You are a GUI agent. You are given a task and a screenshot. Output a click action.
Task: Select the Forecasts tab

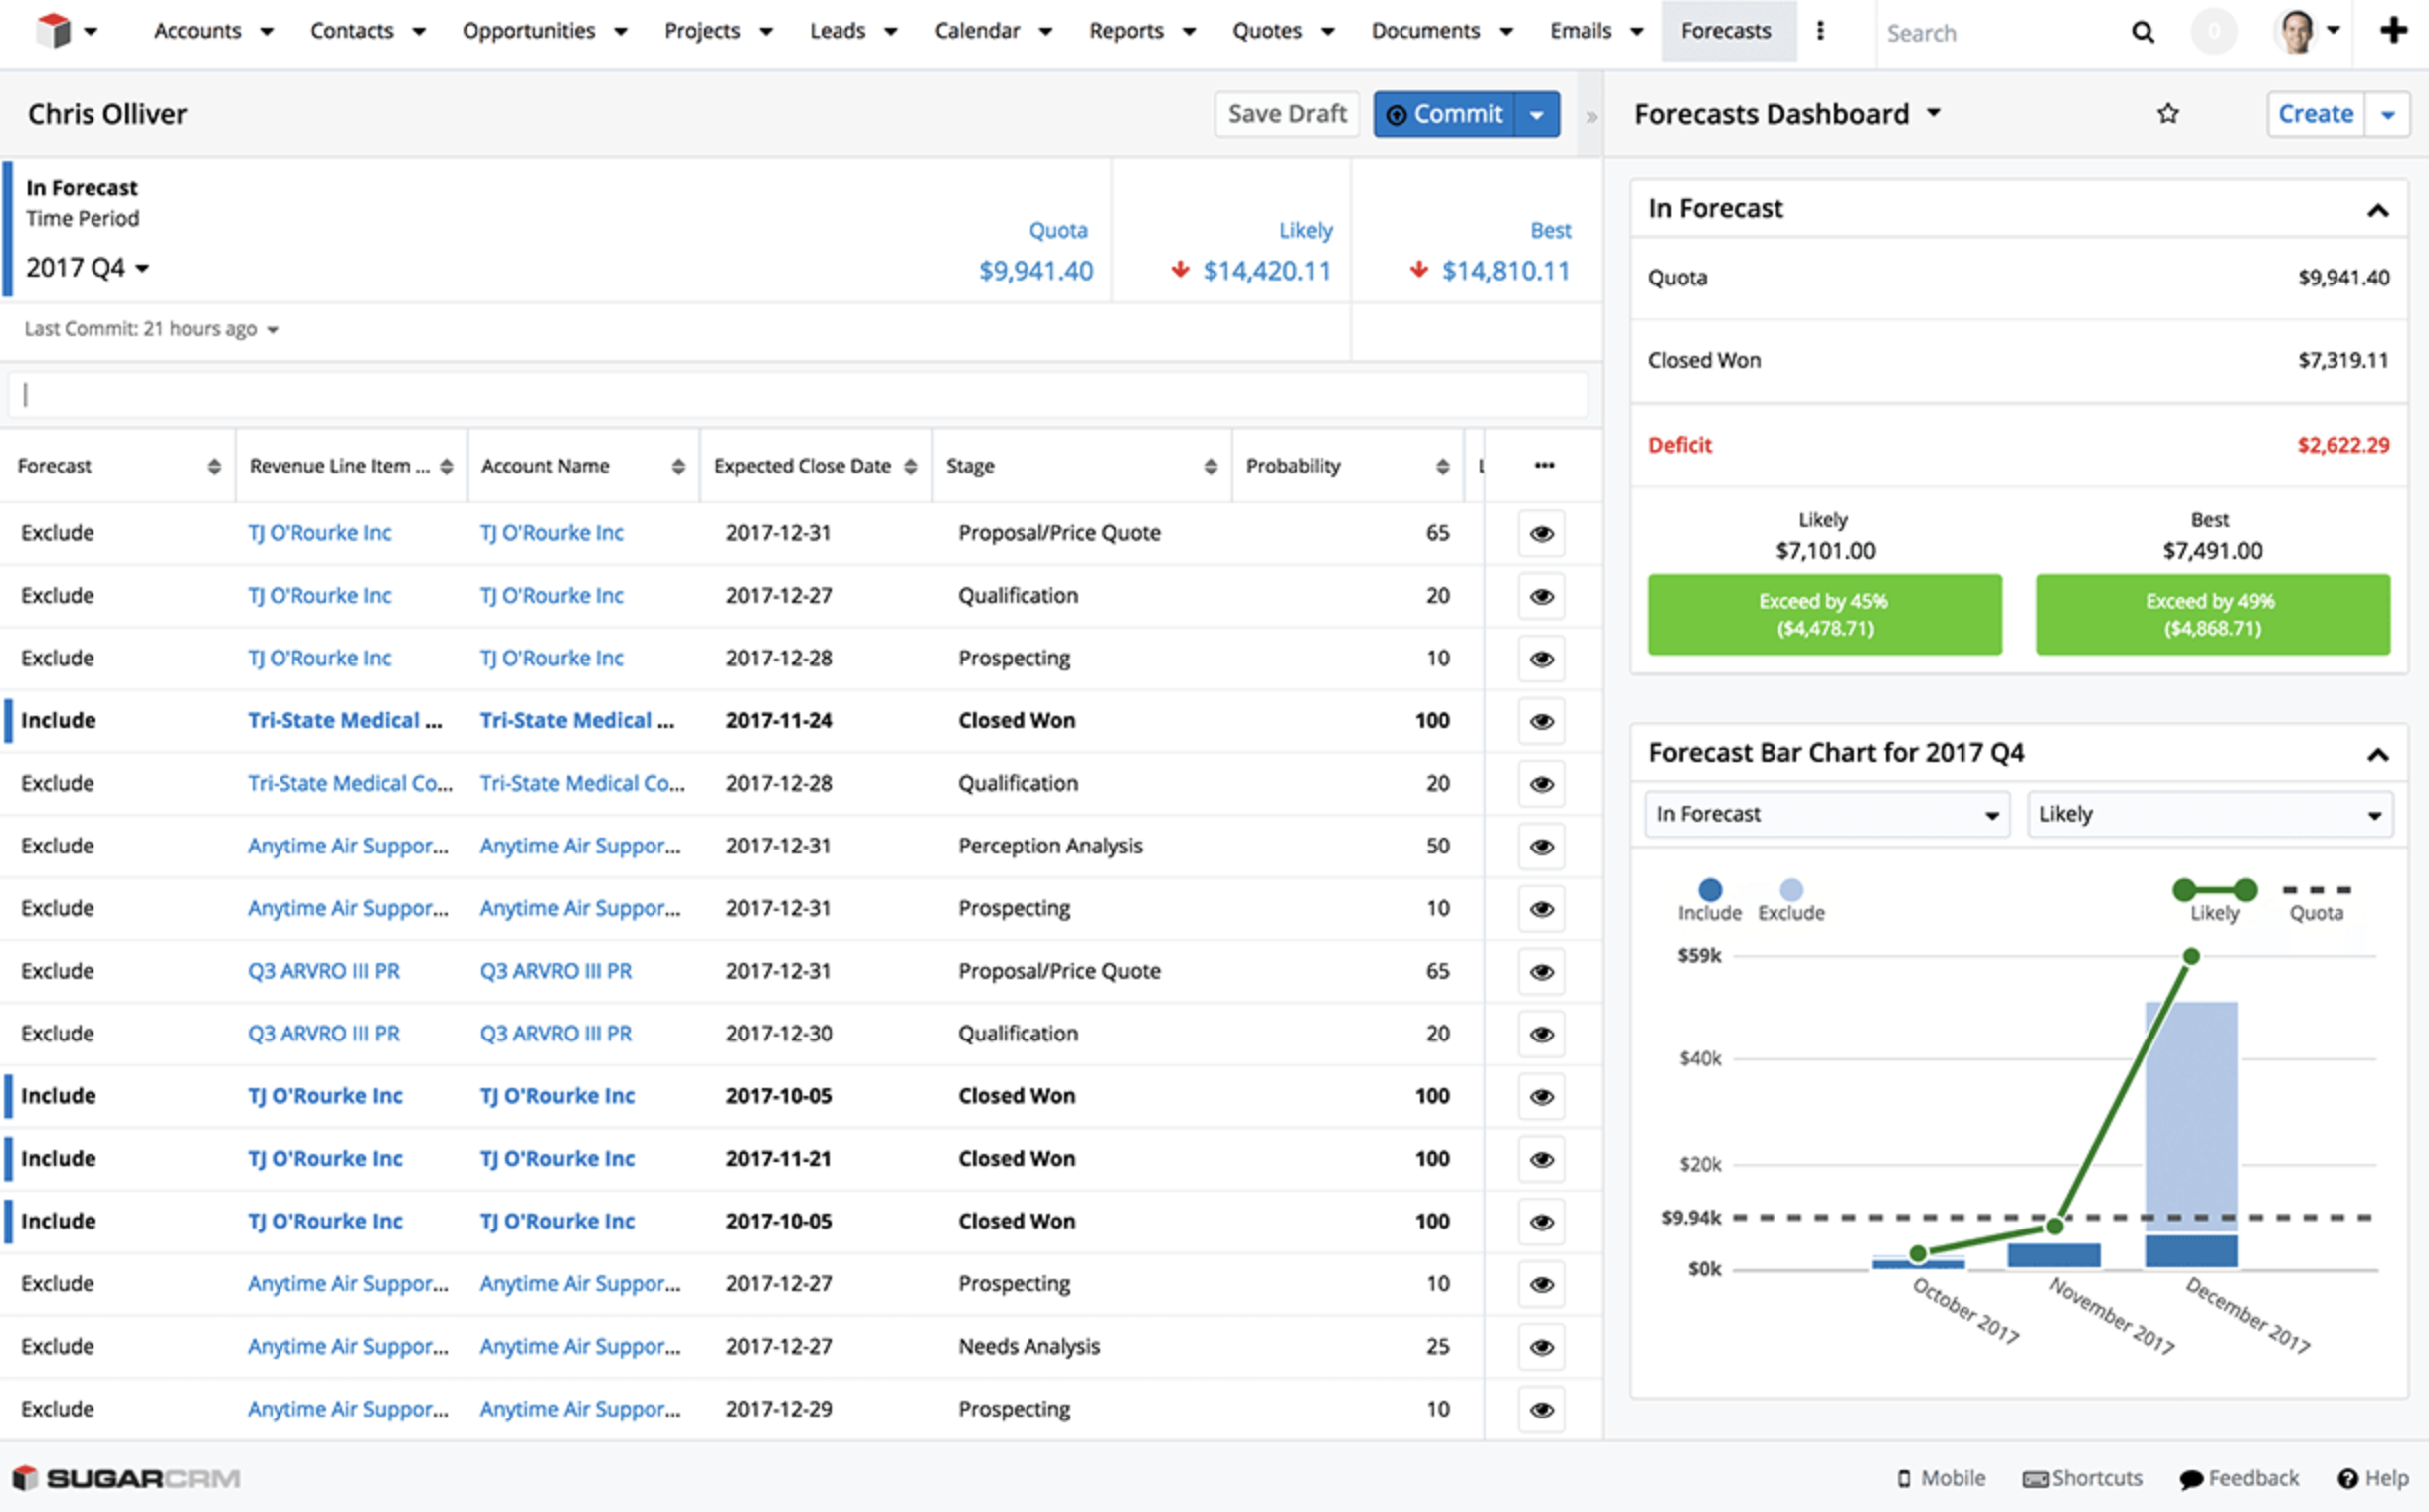point(1725,31)
